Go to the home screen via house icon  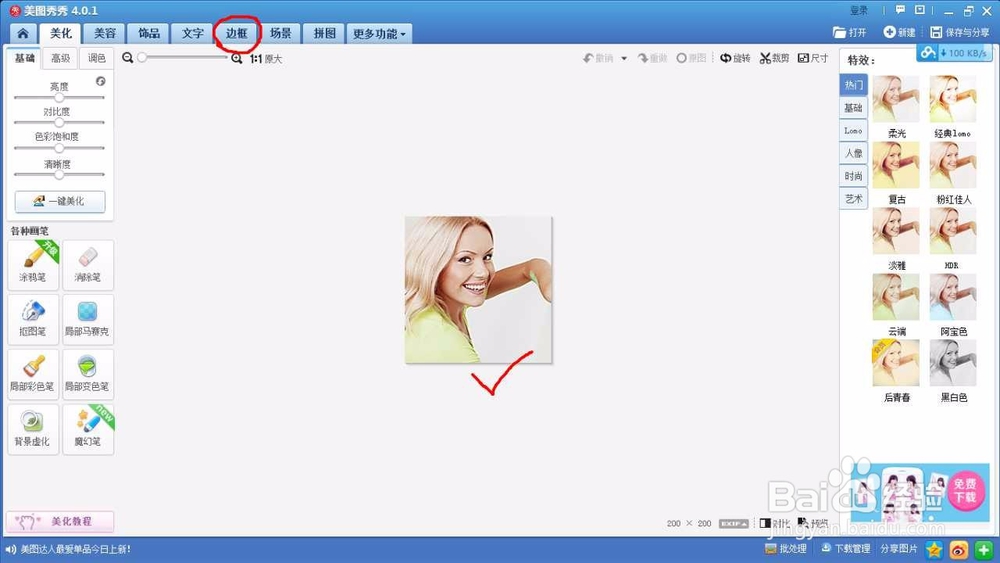pos(23,34)
